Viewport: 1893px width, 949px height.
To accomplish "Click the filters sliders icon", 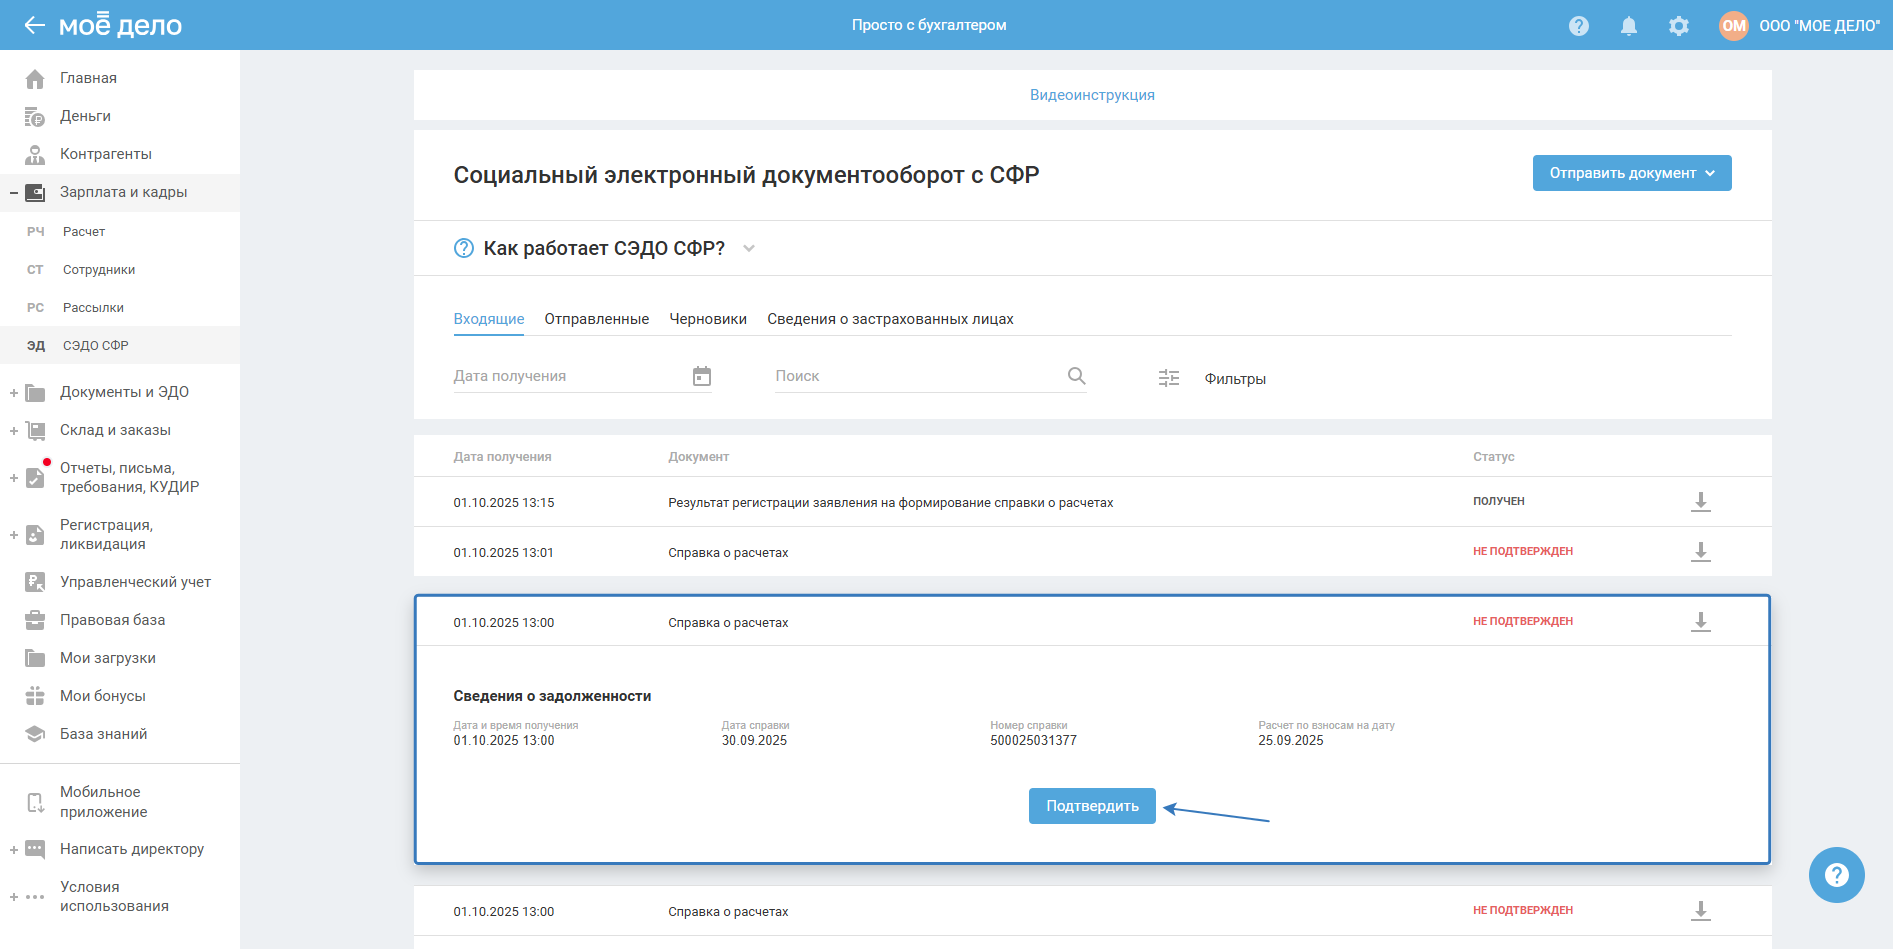I will pyautogui.click(x=1169, y=378).
